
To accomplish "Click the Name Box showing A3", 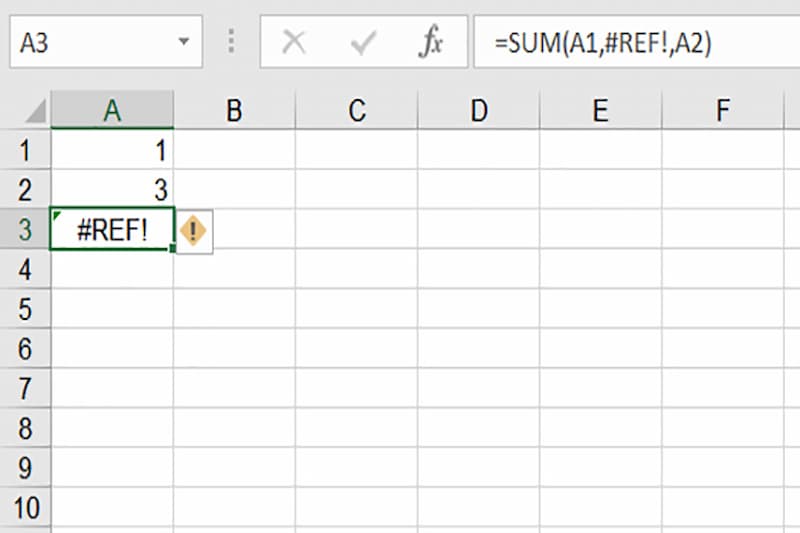I will point(90,42).
